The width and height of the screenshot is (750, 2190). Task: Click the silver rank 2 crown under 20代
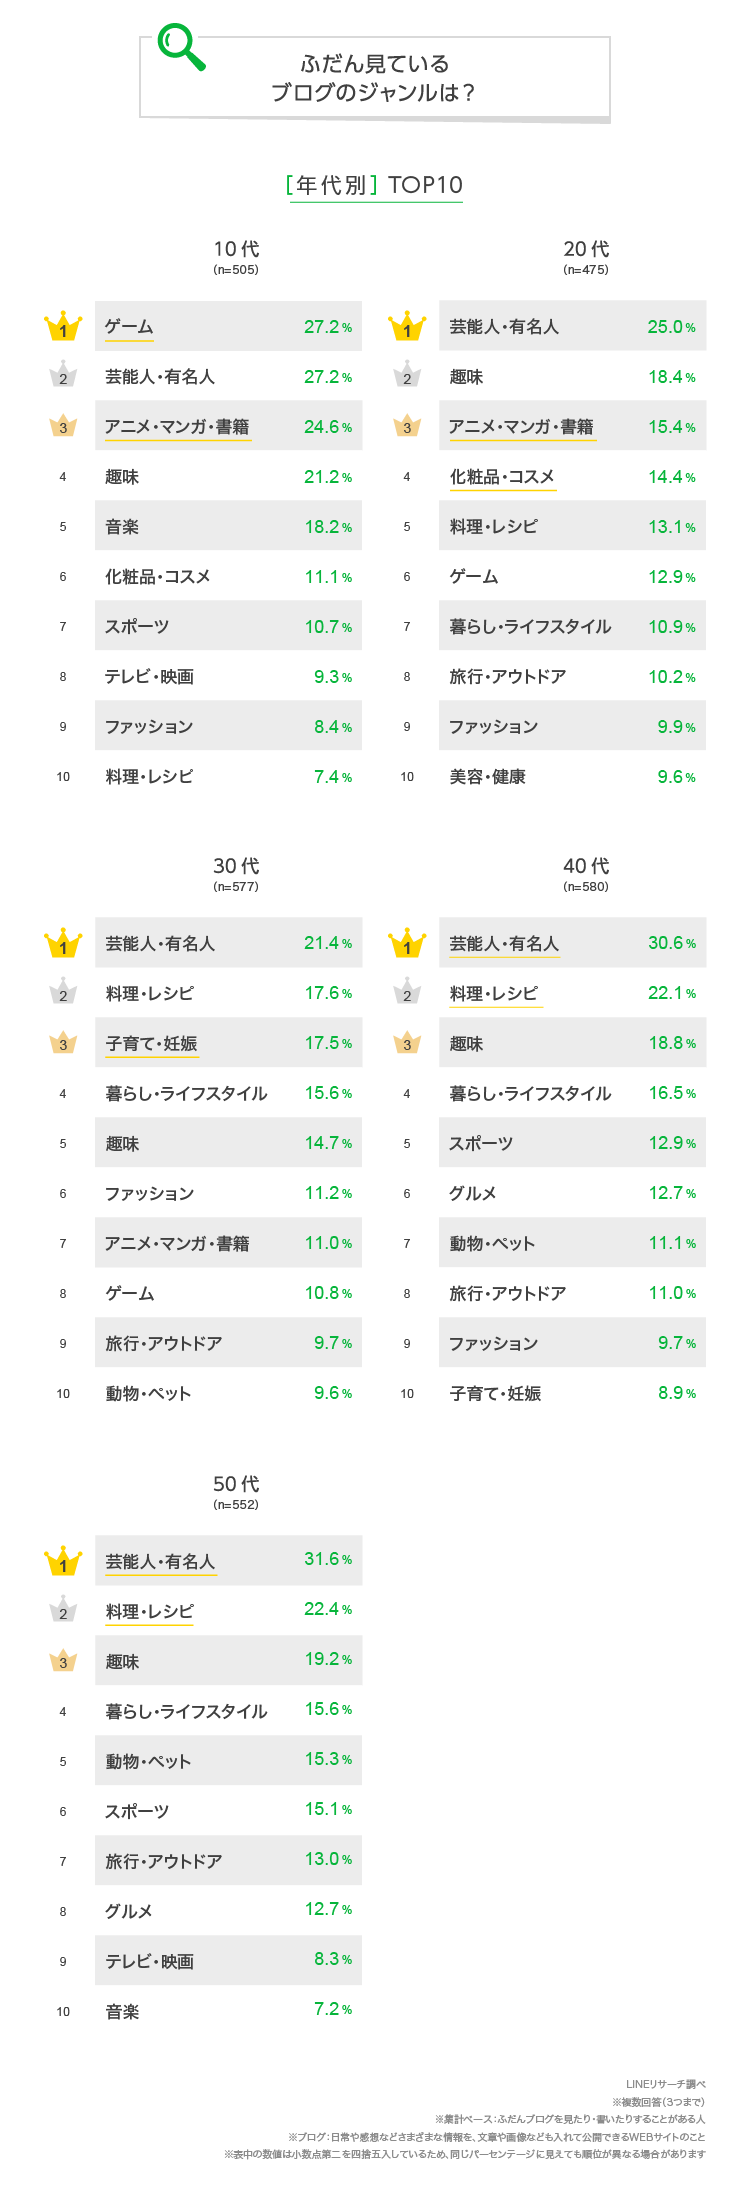(x=407, y=376)
